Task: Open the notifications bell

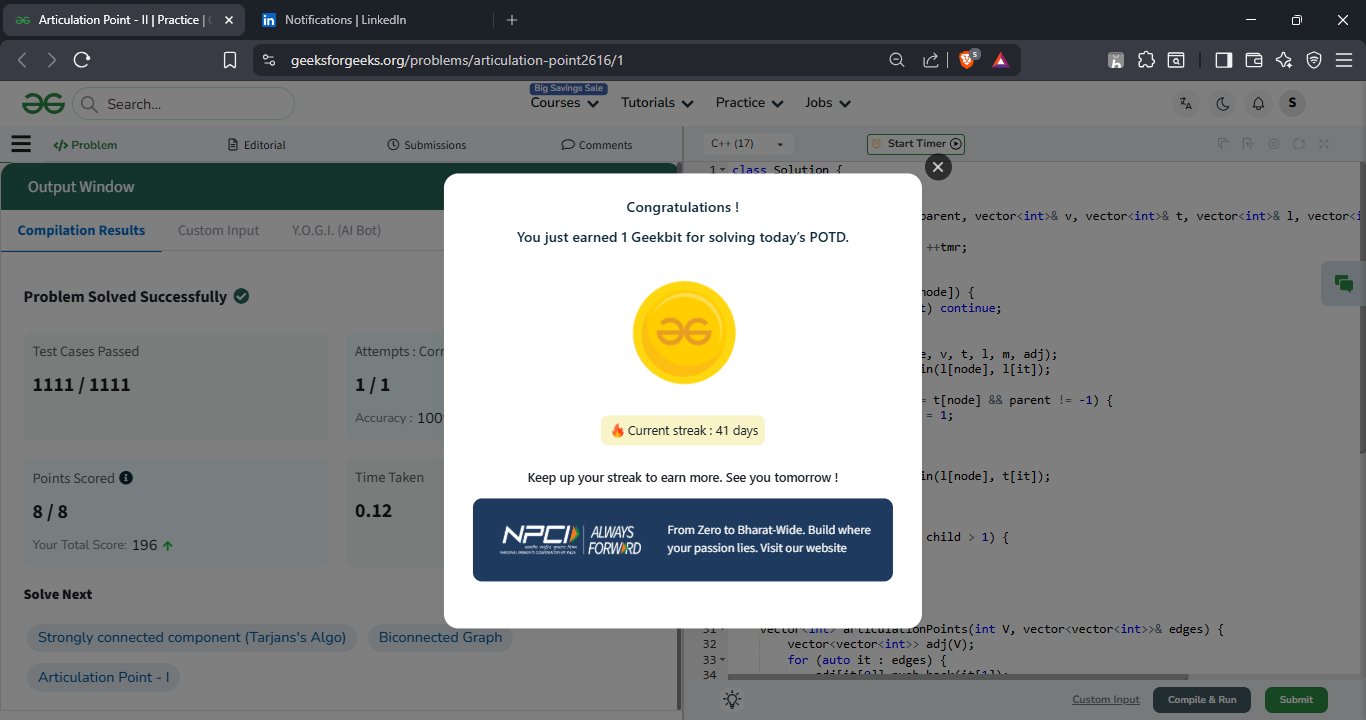Action: click(x=1258, y=103)
